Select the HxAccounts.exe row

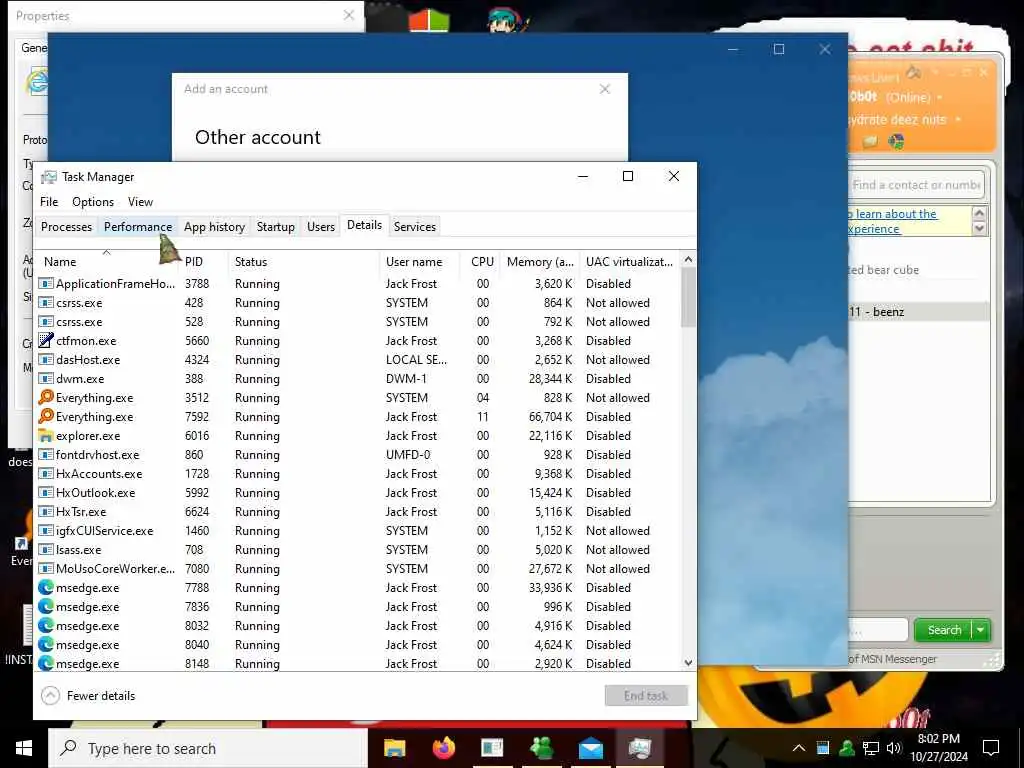[357, 473]
